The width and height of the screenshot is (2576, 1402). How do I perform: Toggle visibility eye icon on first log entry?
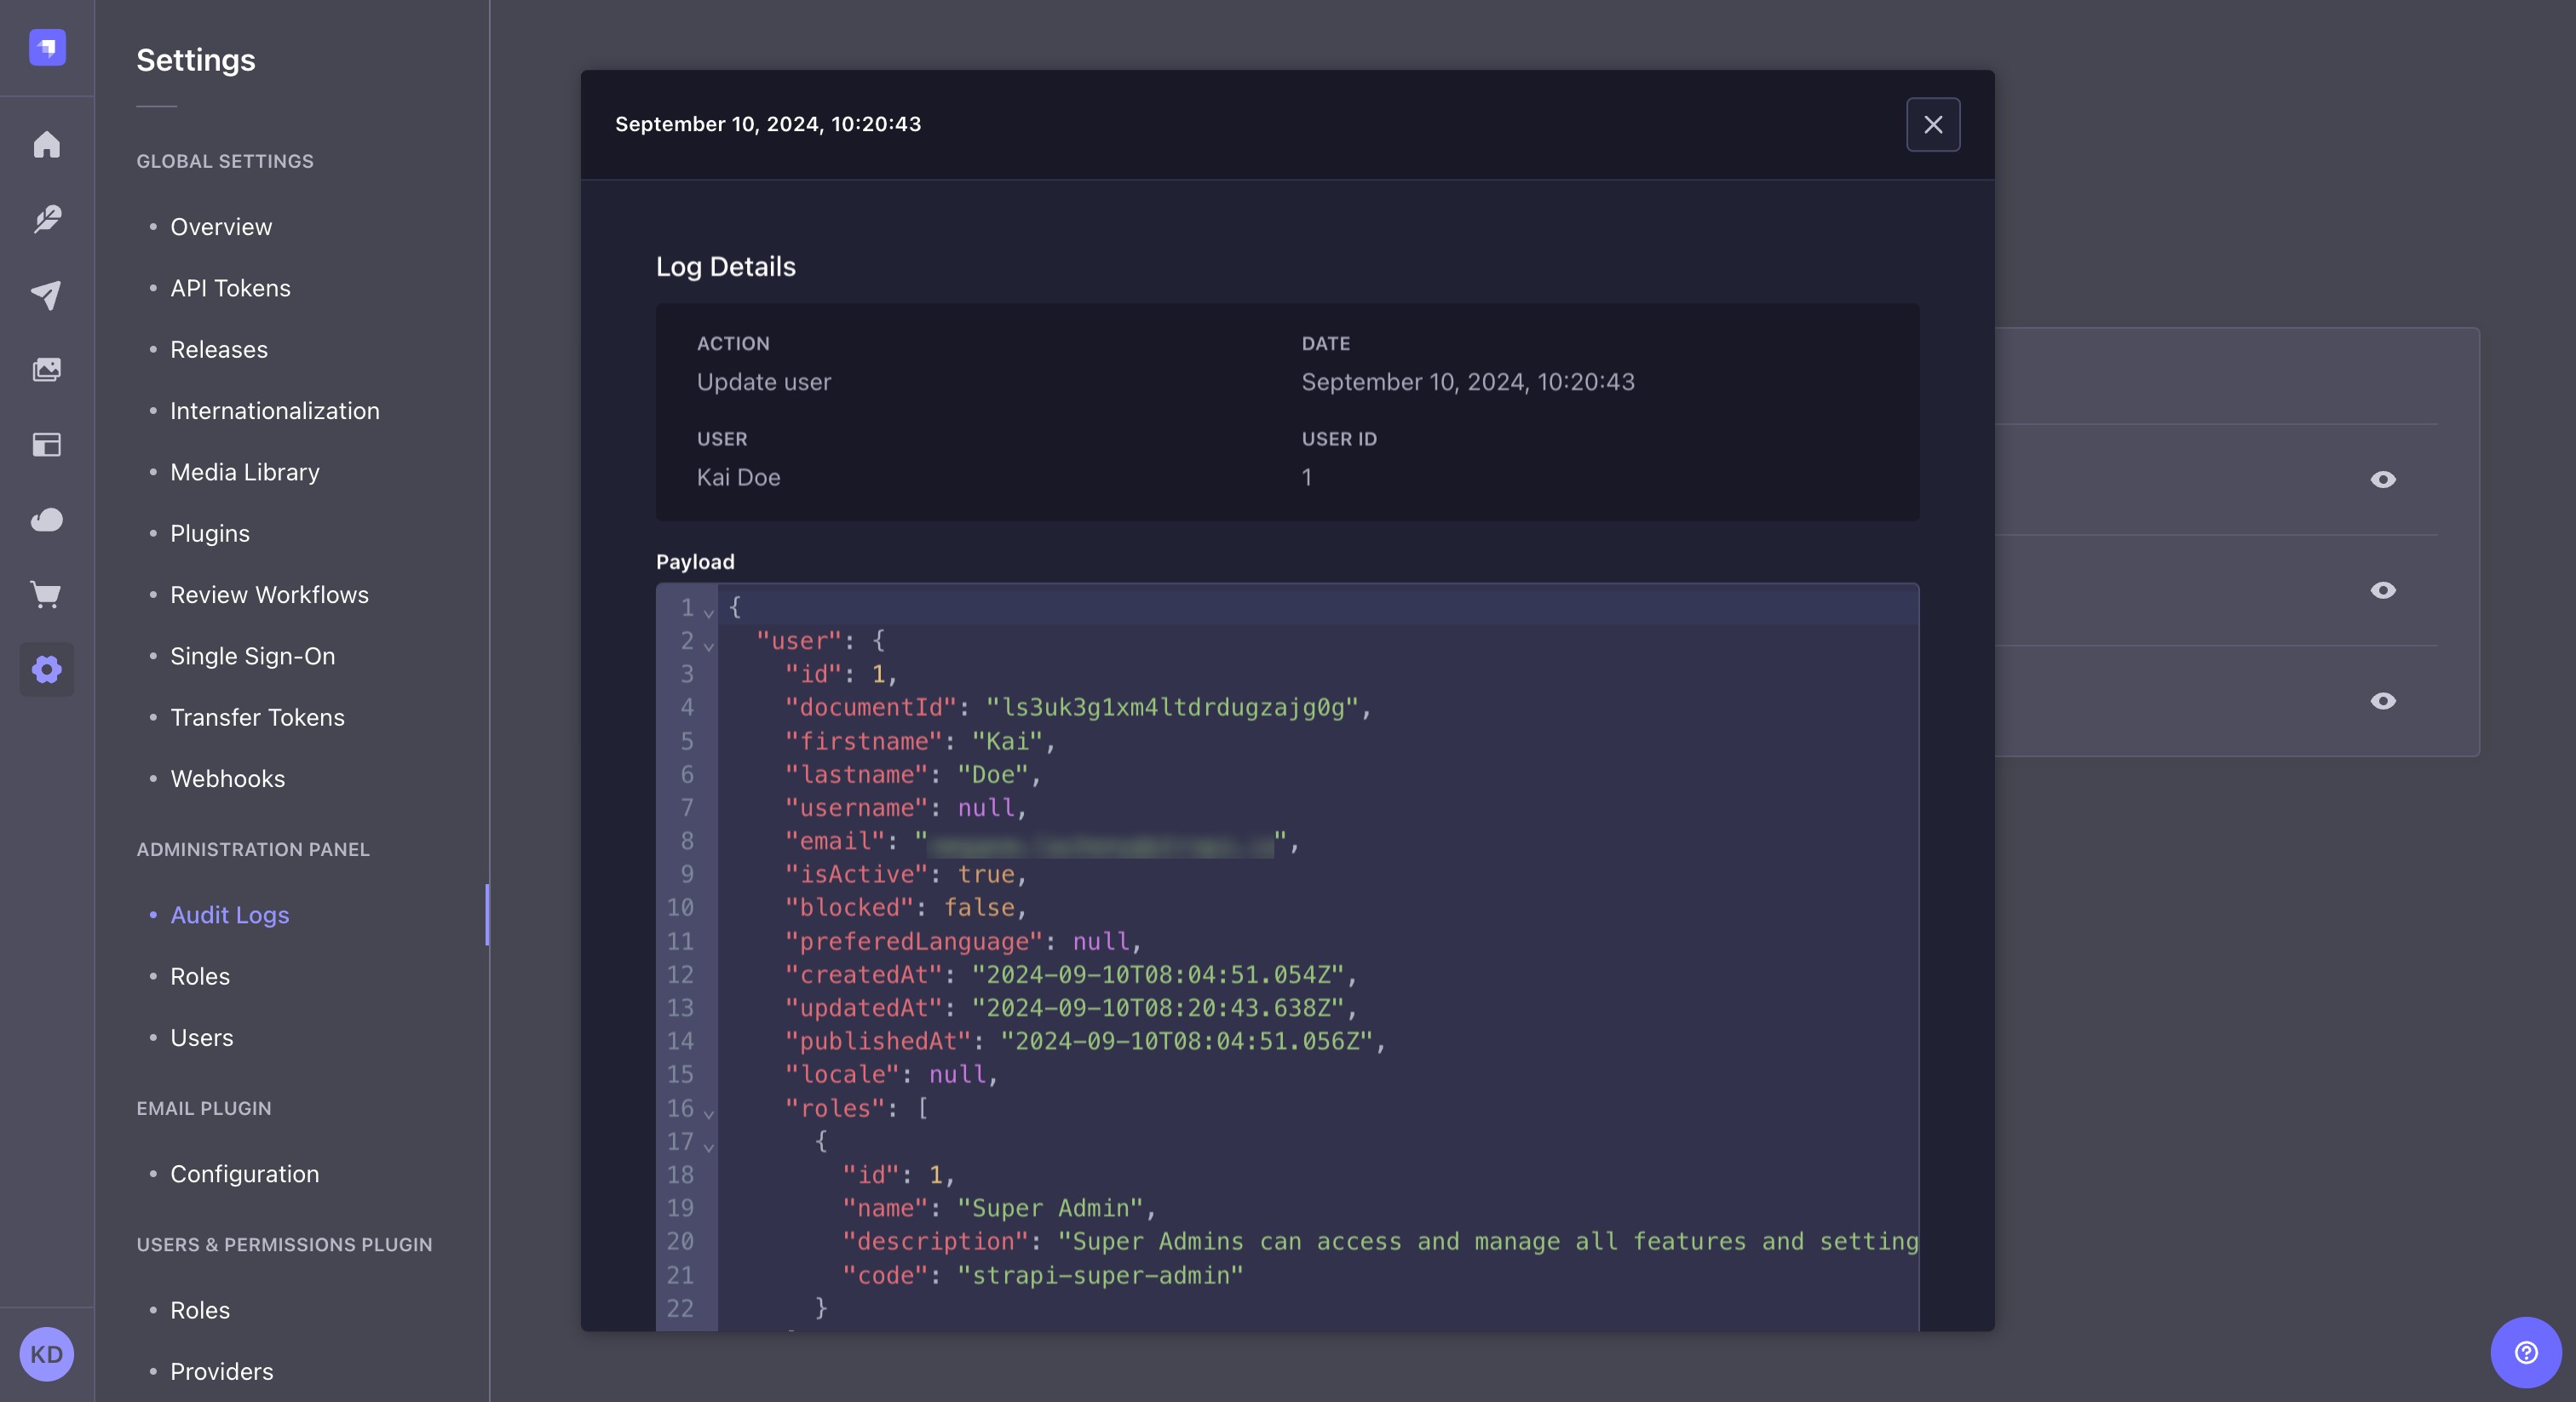2383,480
